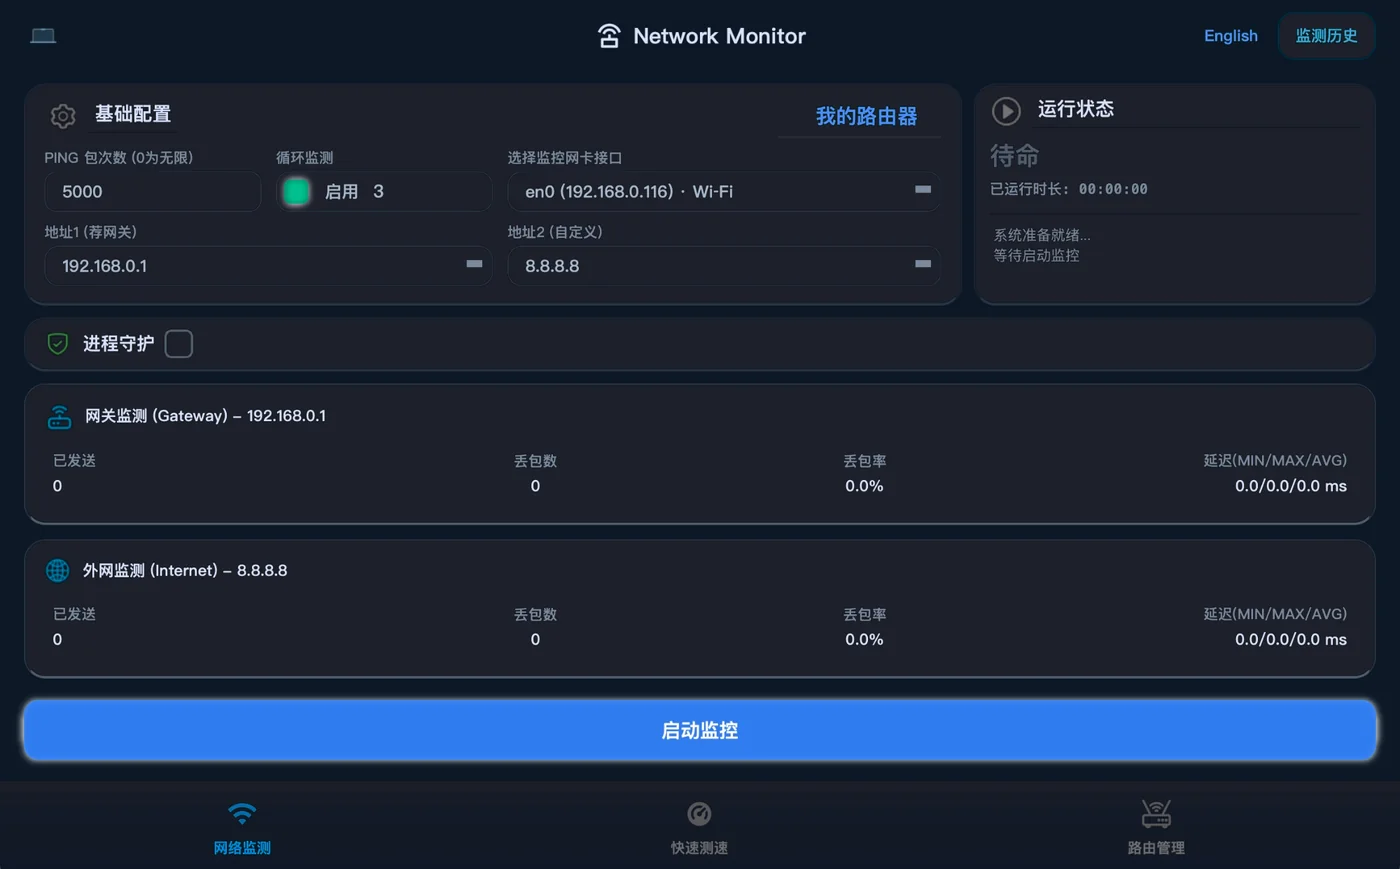
Task: Click the gateway 丢包数 value 0
Action: point(535,486)
